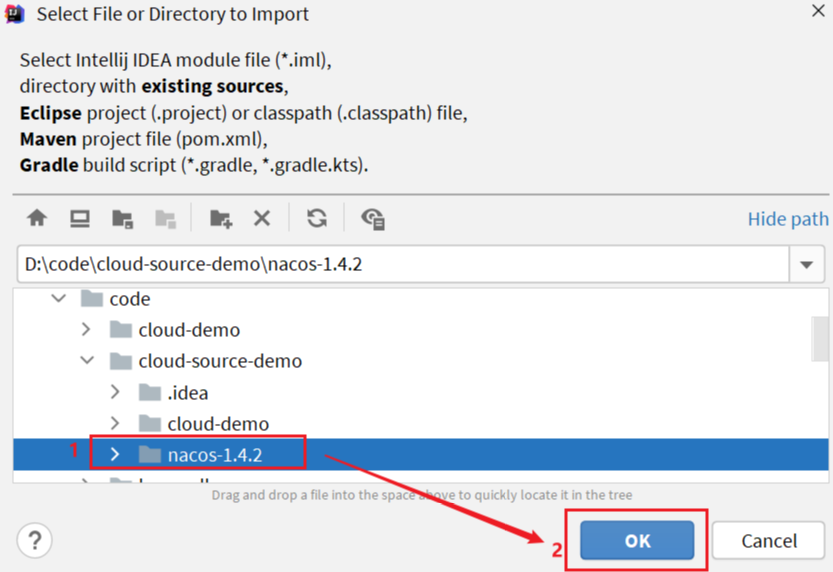Go to the Home directory icon
Viewport: 833px width, 572px height.
(37, 218)
